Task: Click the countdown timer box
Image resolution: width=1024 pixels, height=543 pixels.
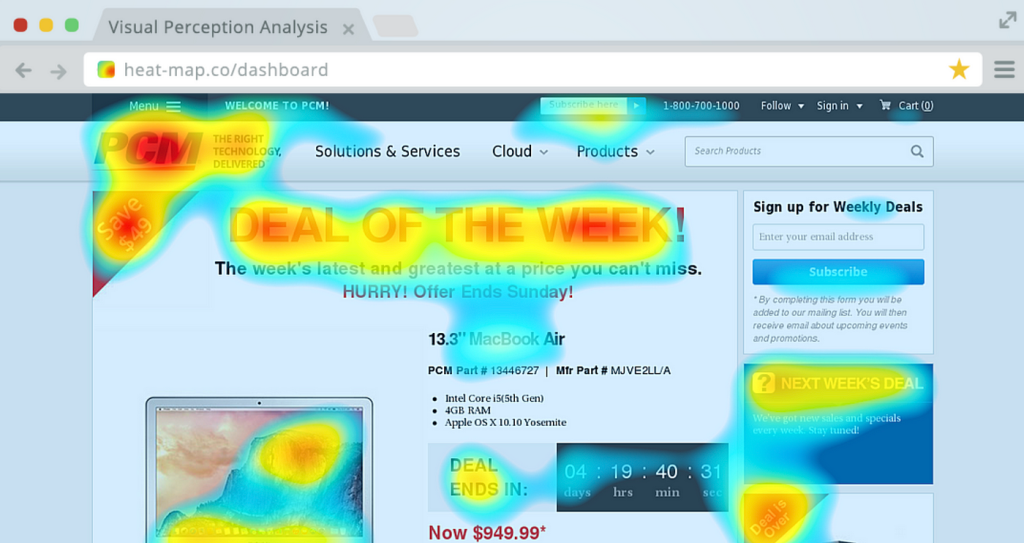Action: tap(643, 478)
